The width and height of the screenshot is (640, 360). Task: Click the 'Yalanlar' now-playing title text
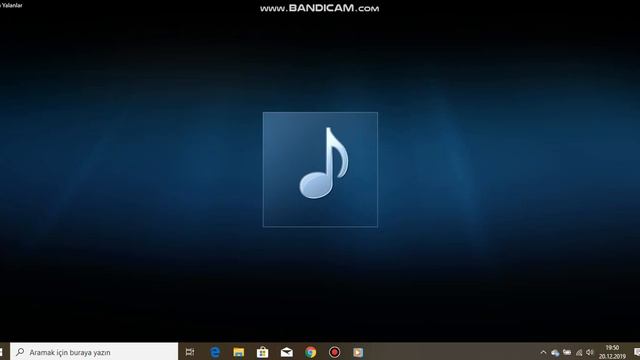(11, 5)
